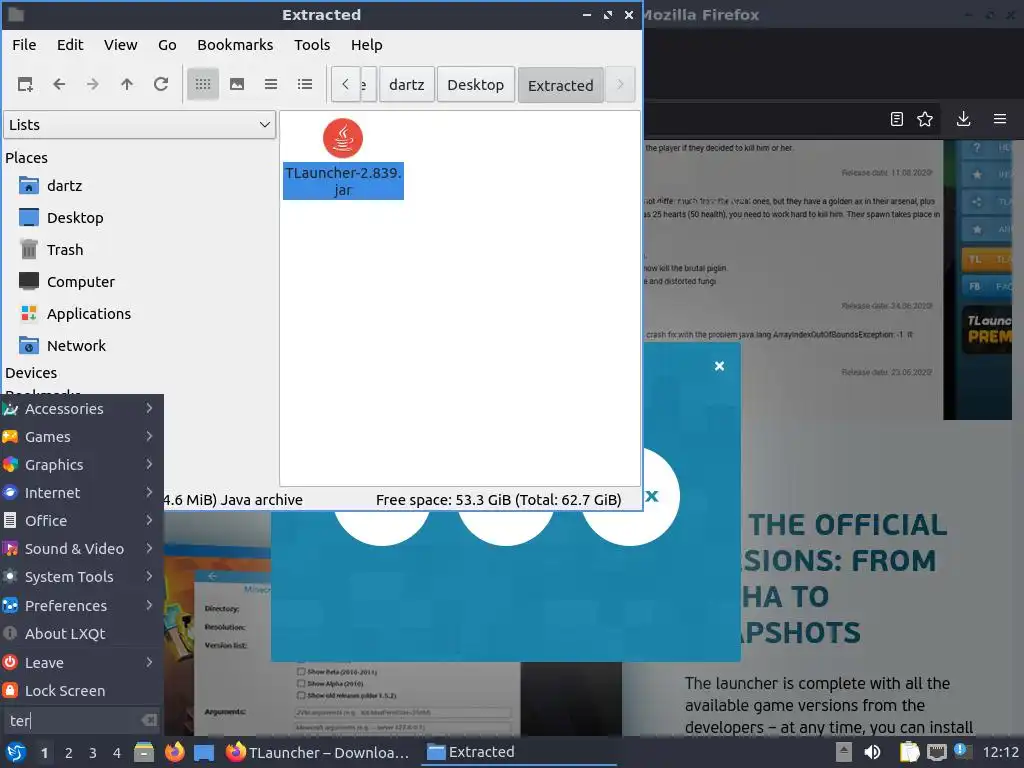The image size is (1024, 768).
Task: Navigate to dartz in path bar
Action: tap(406, 85)
